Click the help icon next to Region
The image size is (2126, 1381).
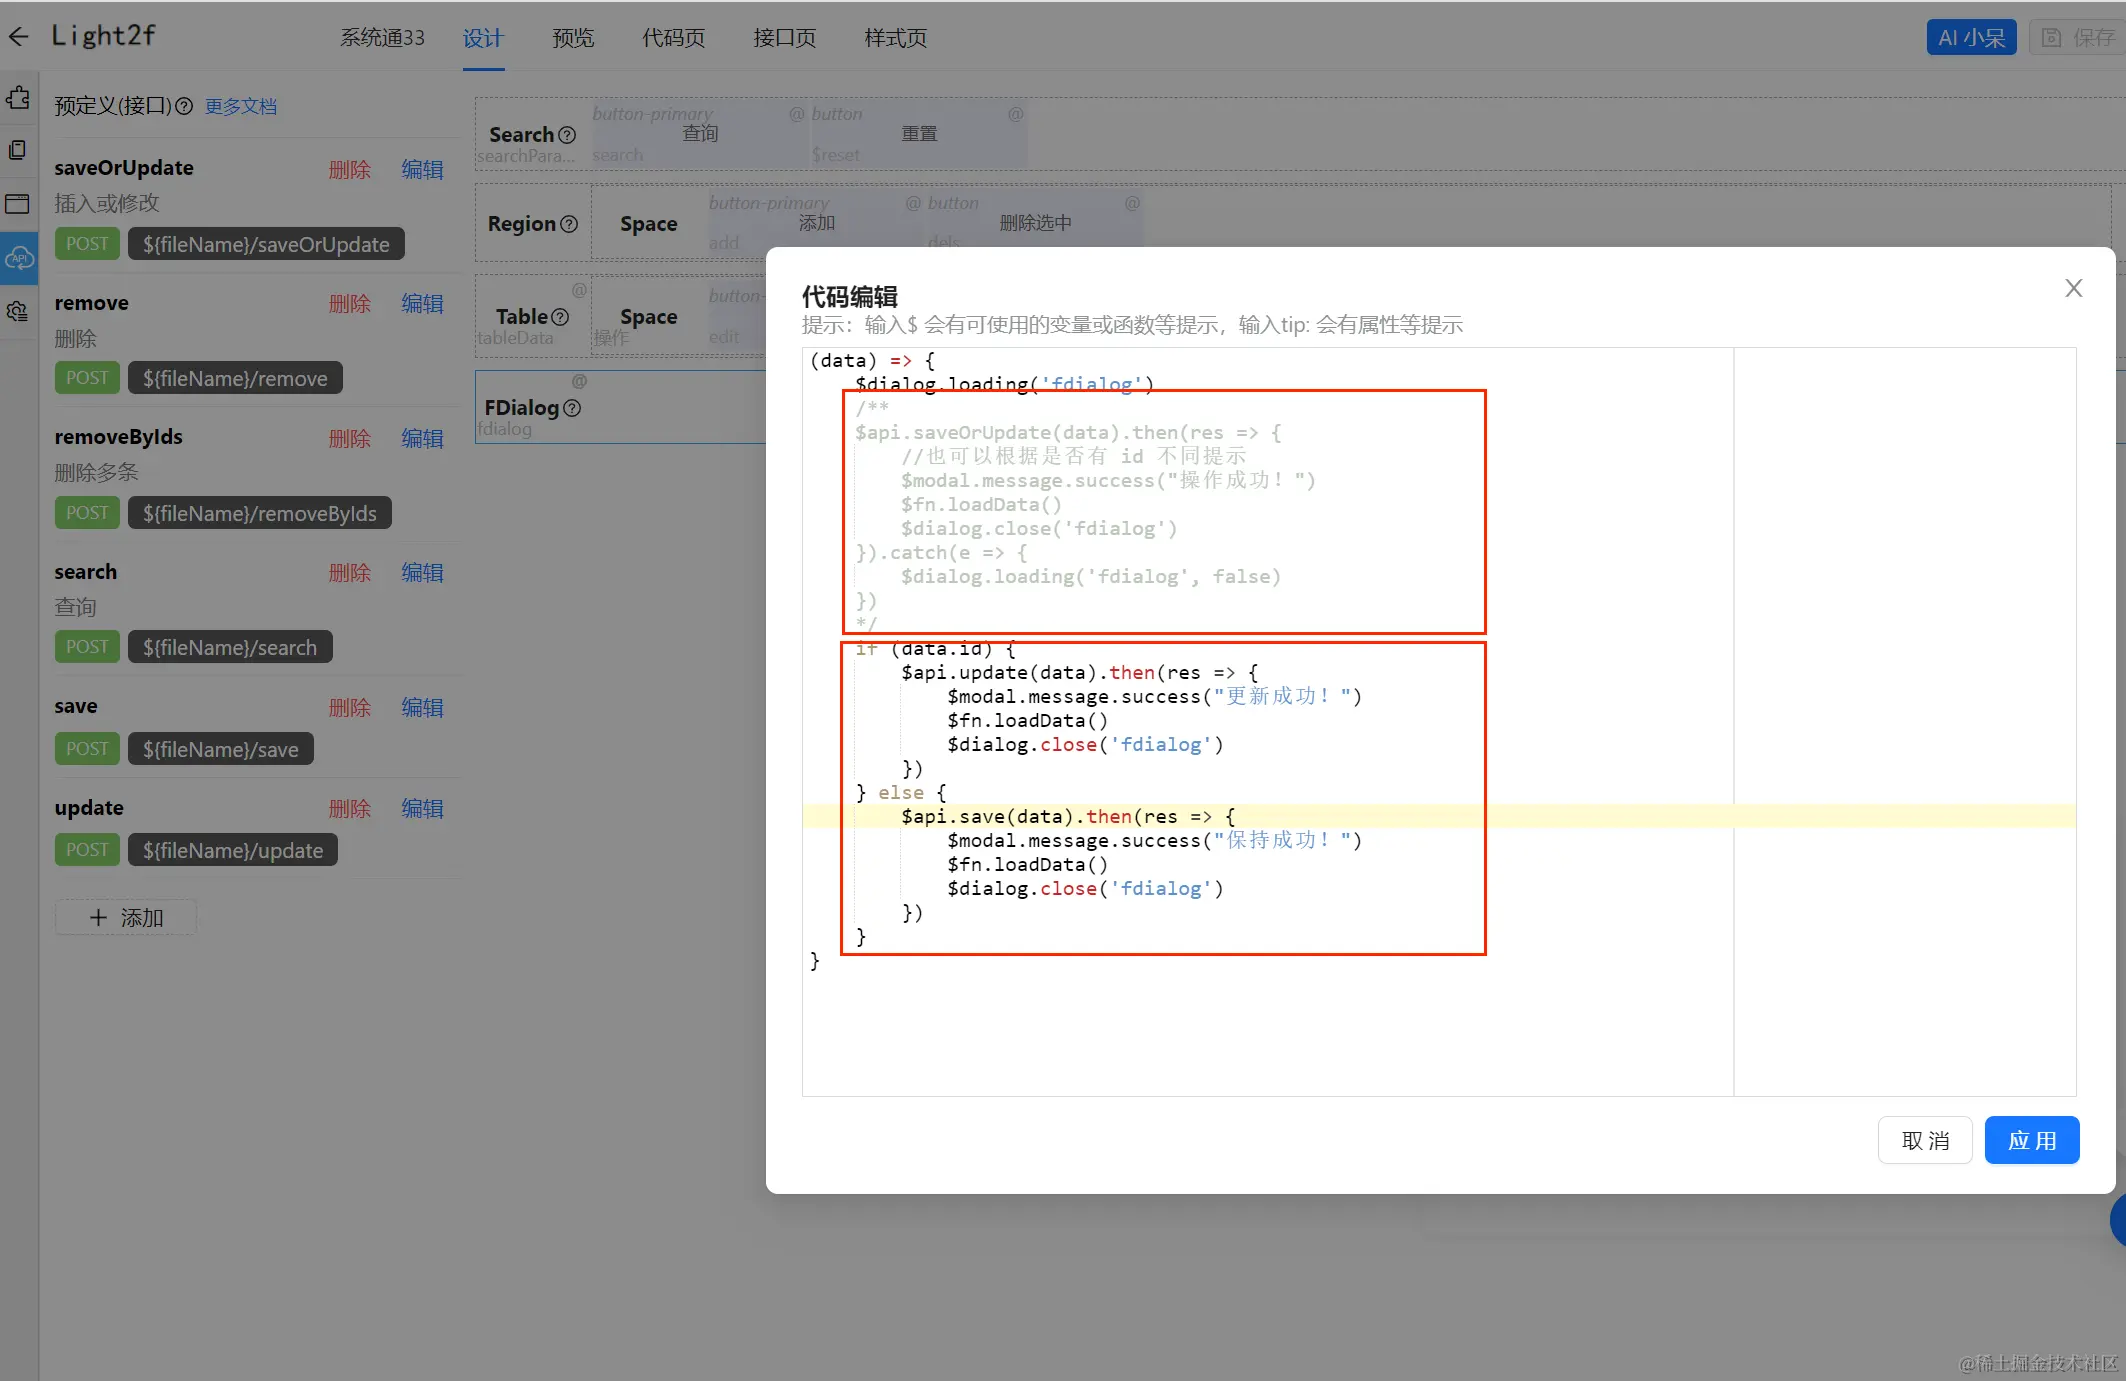(x=569, y=224)
